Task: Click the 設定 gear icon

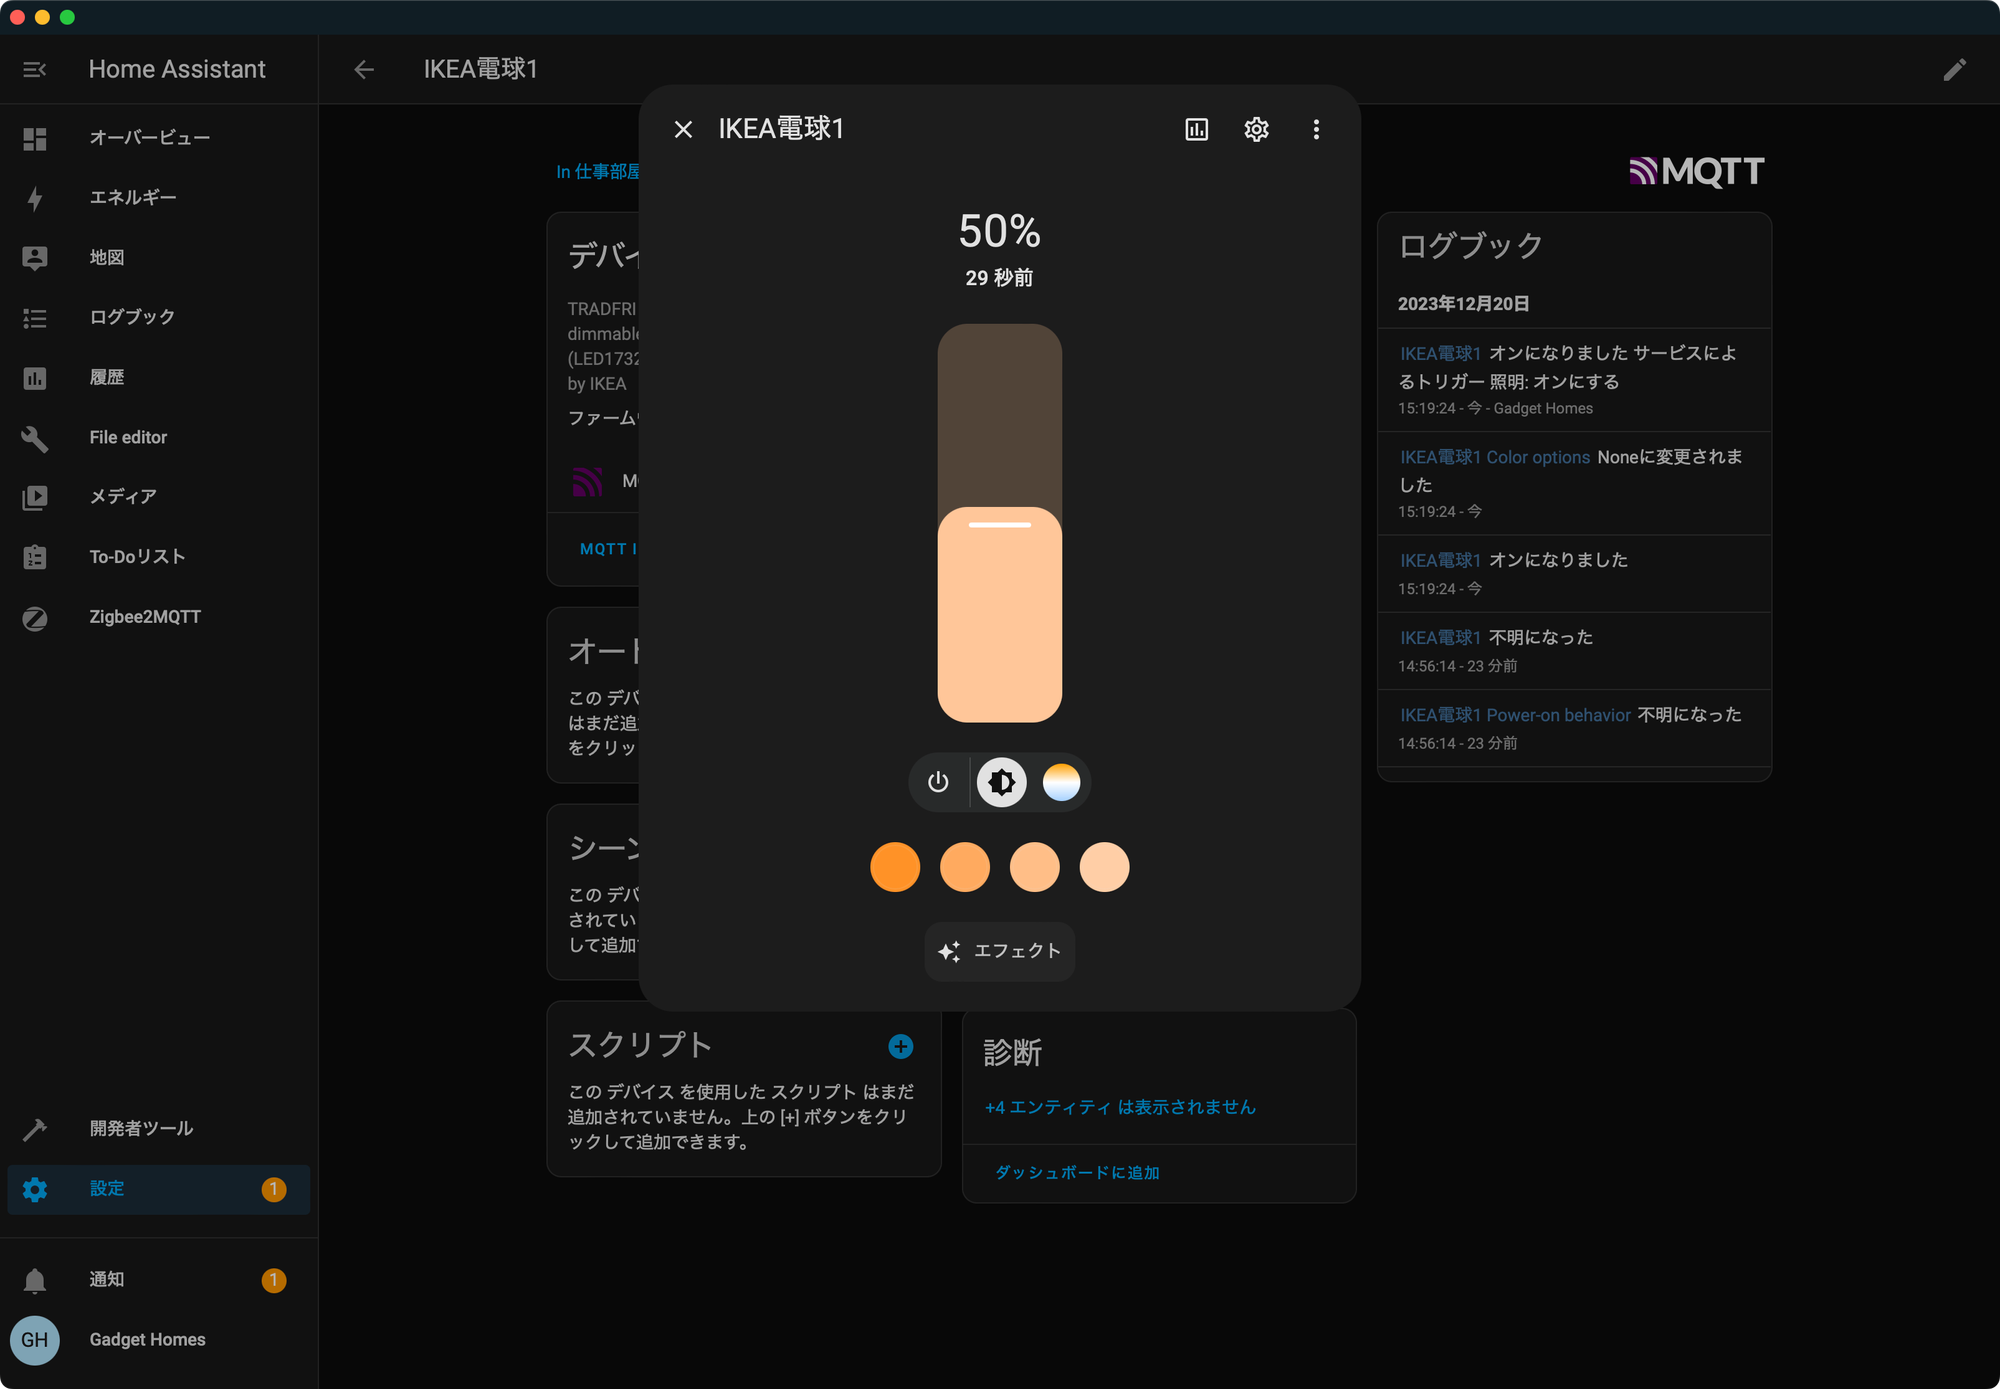Action: point(35,1189)
